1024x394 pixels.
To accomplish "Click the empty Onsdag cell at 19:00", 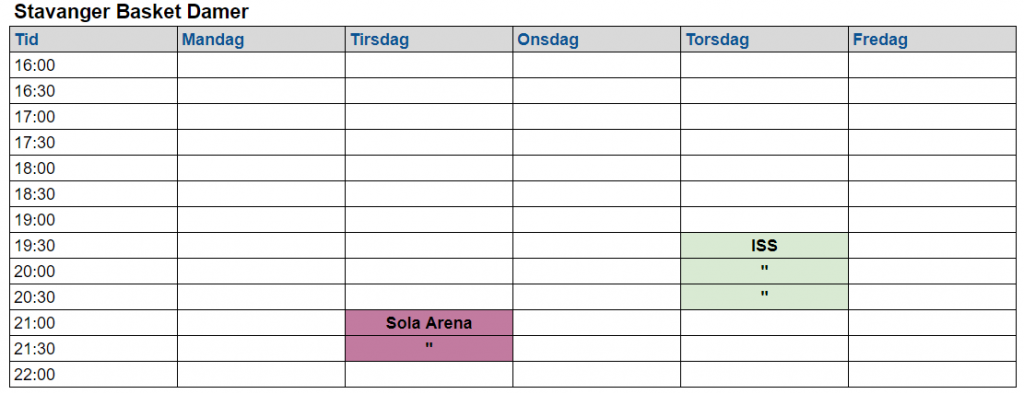I will pyautogui.click(x=597, y=220).
